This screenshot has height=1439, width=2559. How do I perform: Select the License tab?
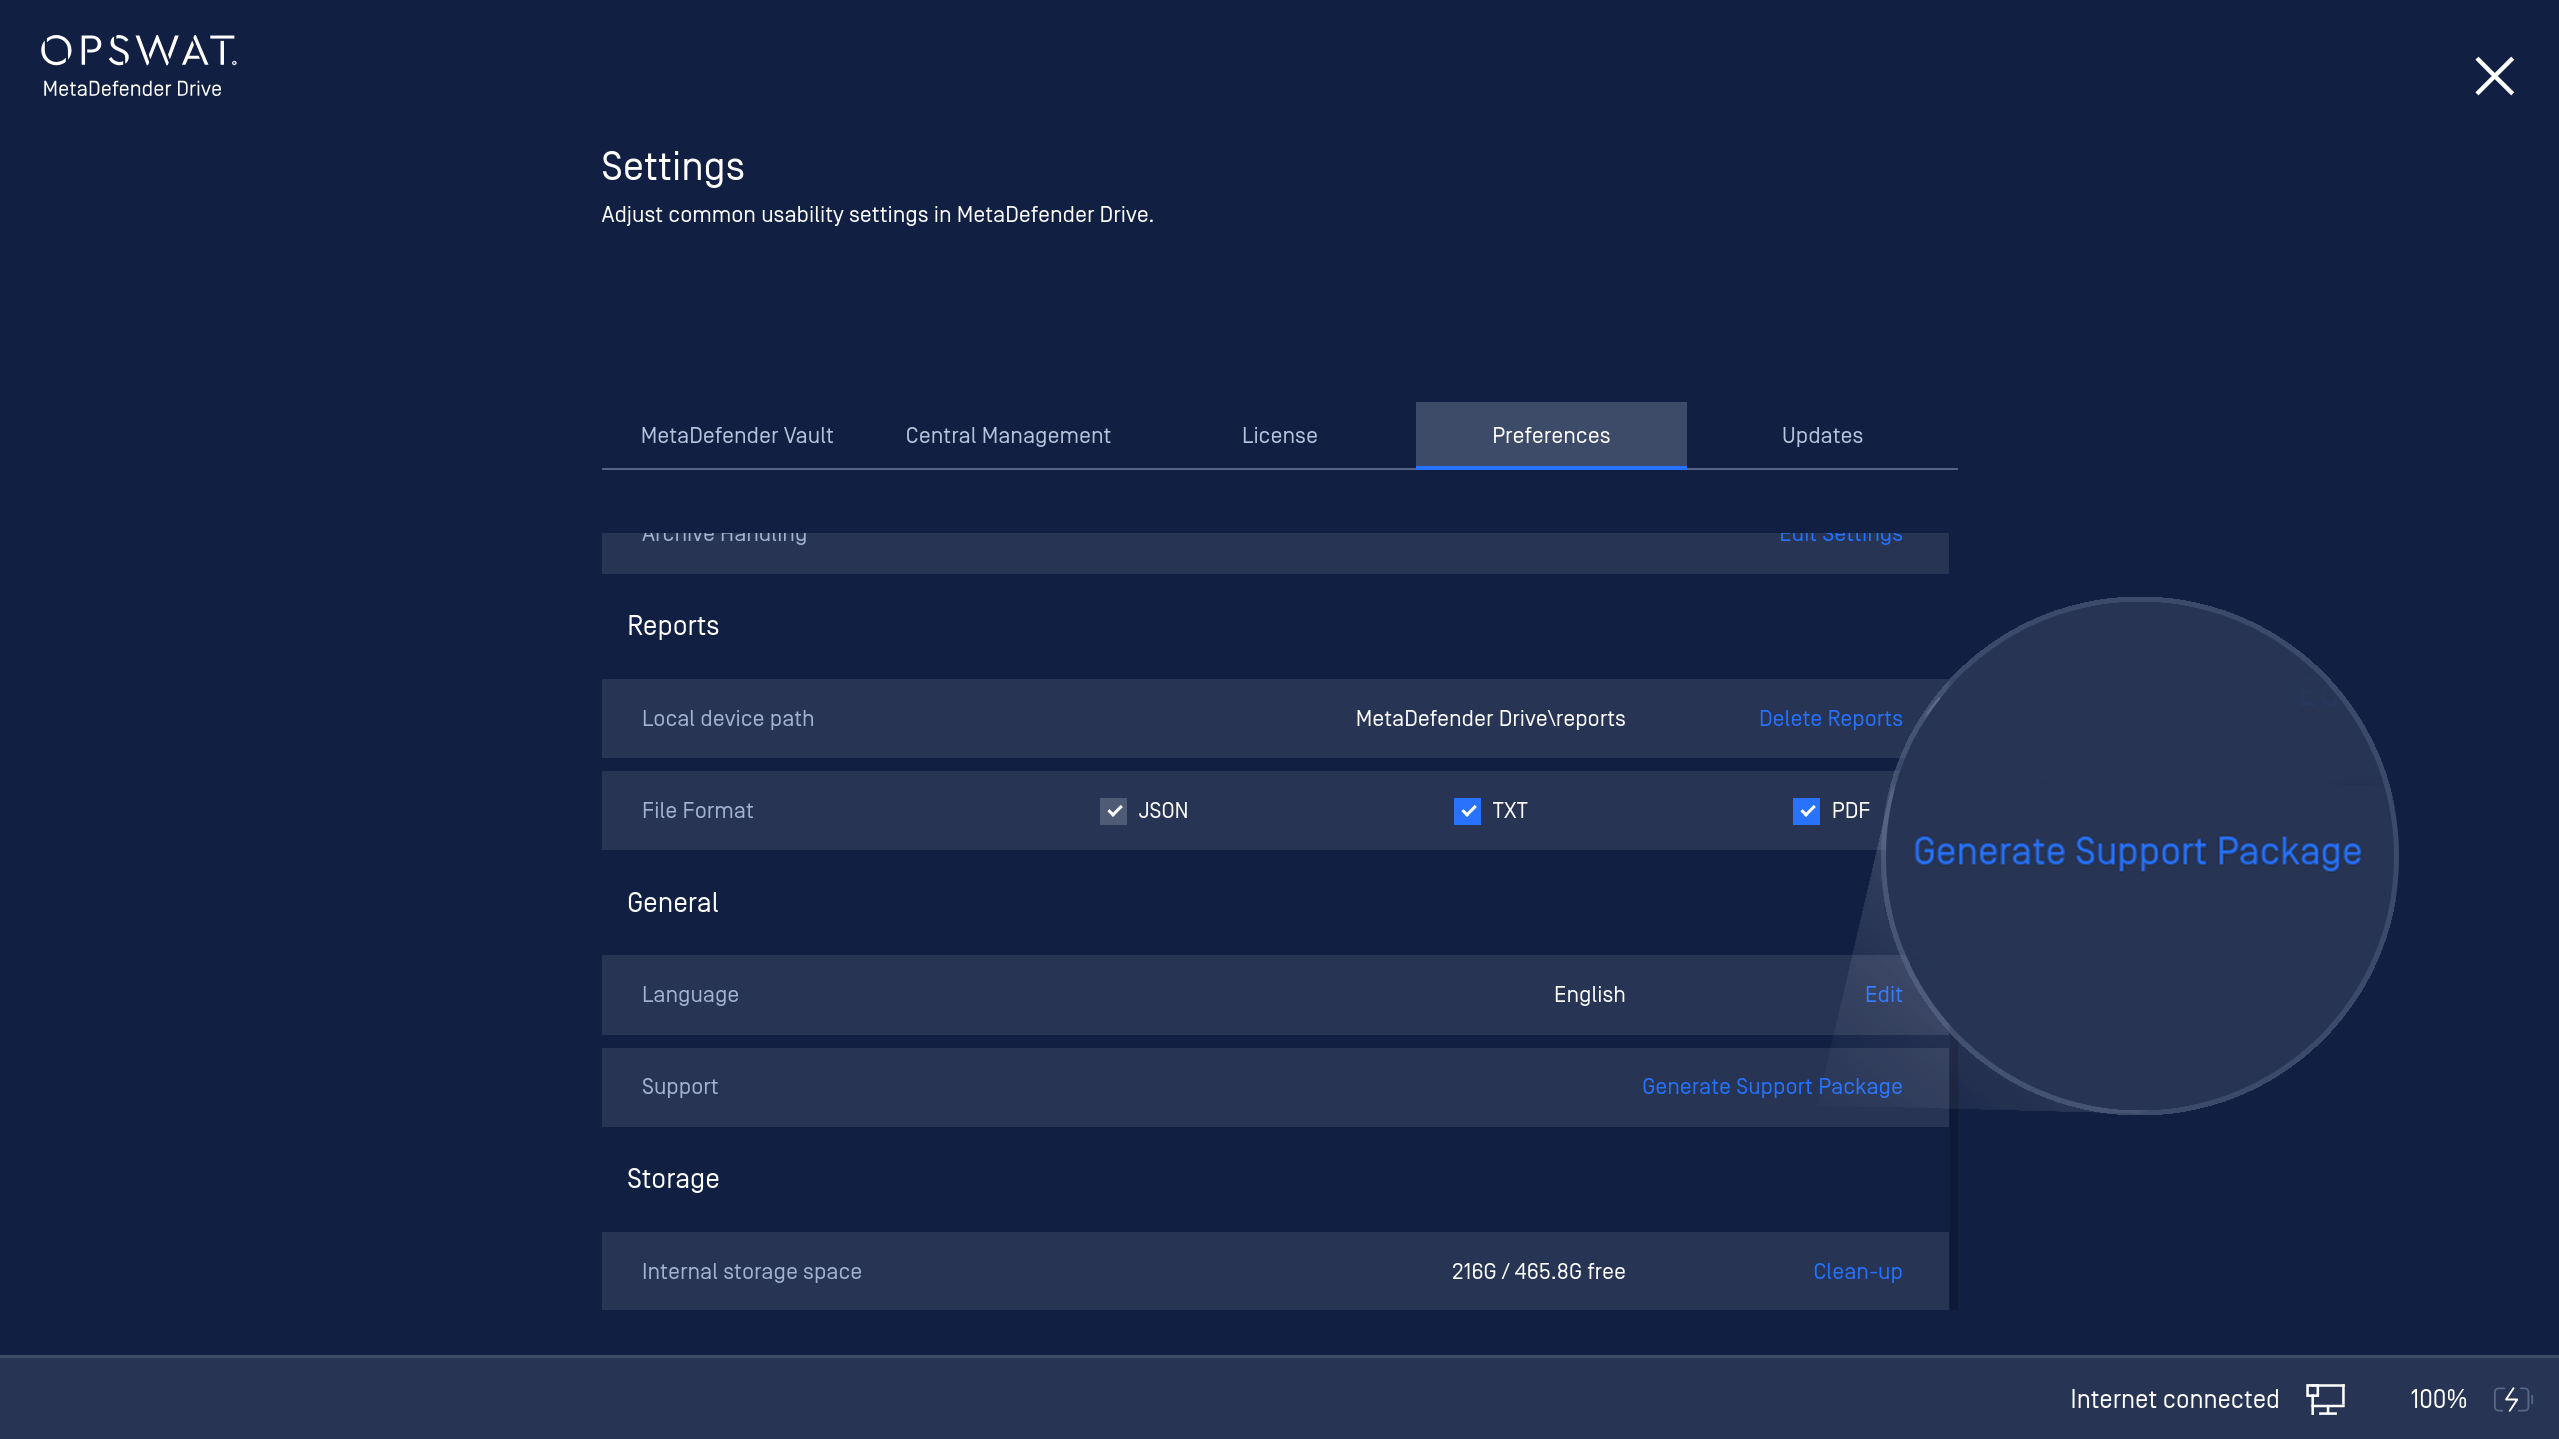coord(1279,435)
